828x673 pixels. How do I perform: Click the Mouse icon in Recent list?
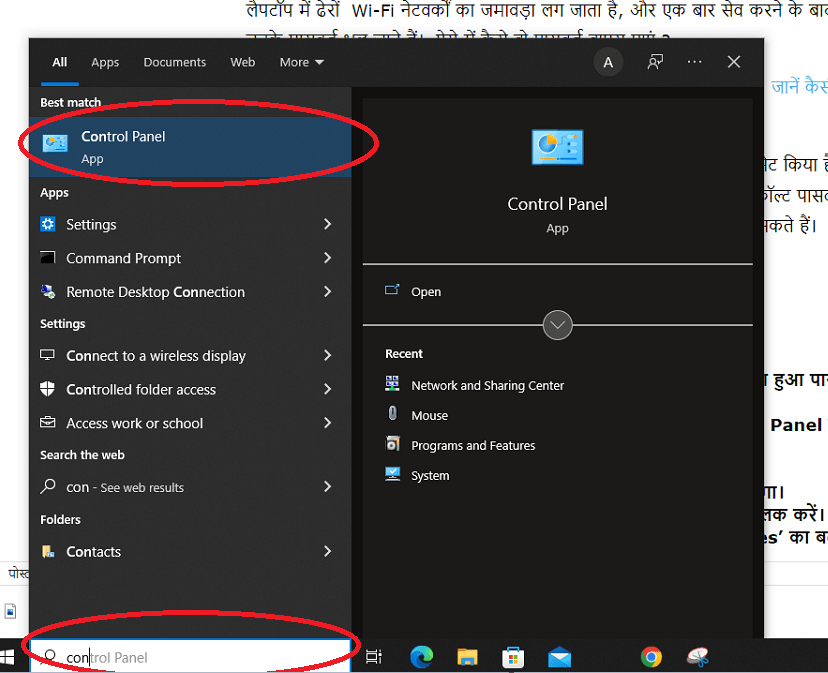[392, 413]
